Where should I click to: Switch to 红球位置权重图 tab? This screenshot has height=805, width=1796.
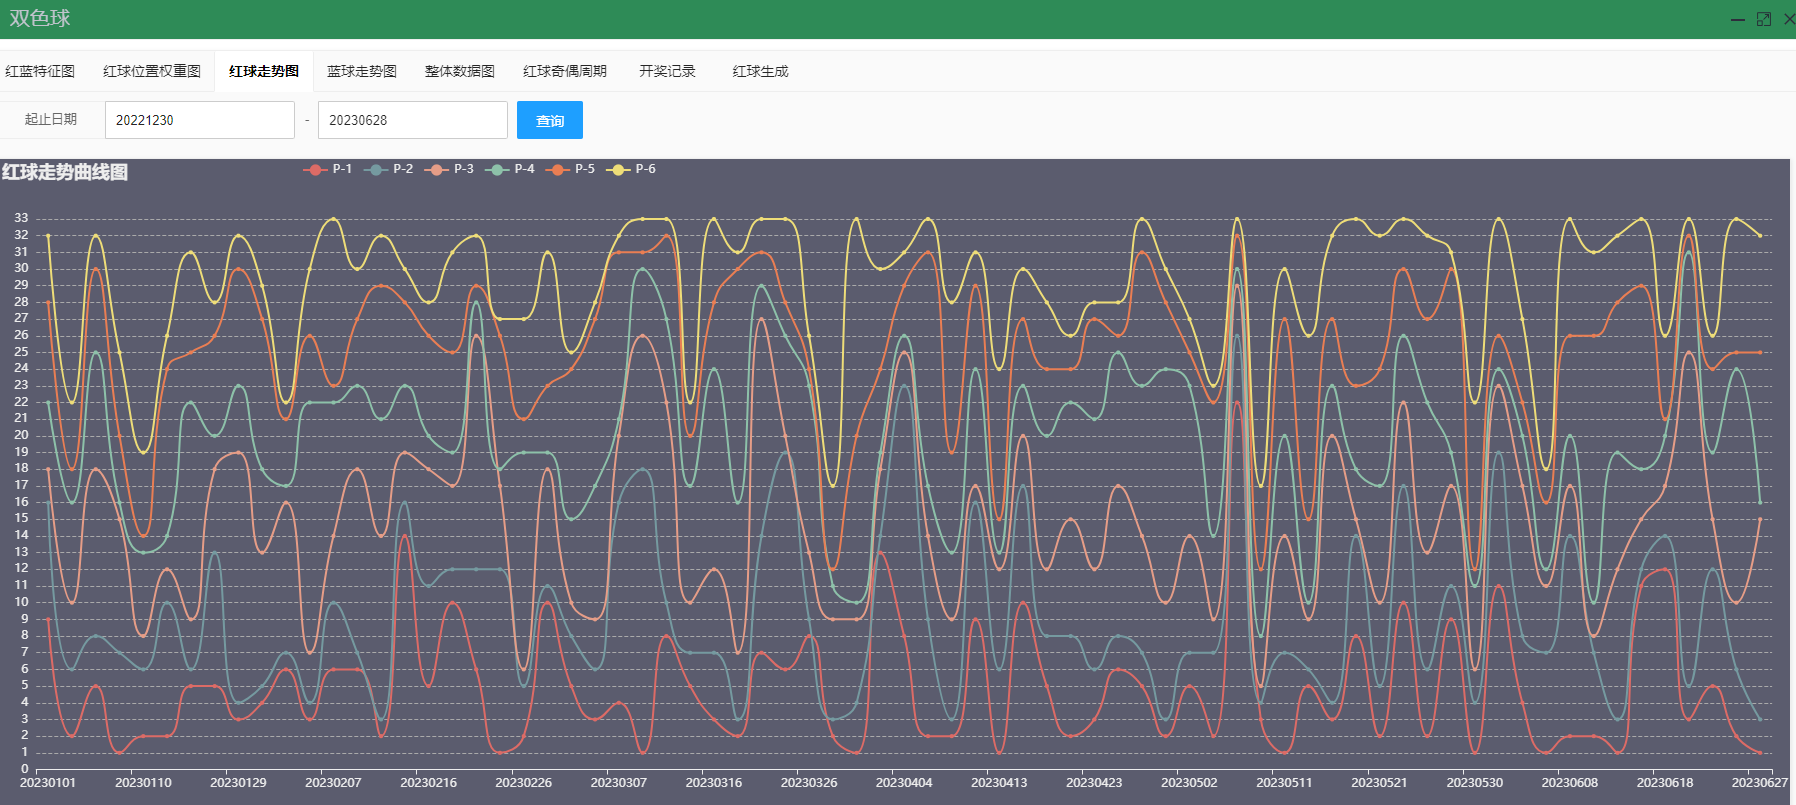pyautogui.click(x=152, y=71)
